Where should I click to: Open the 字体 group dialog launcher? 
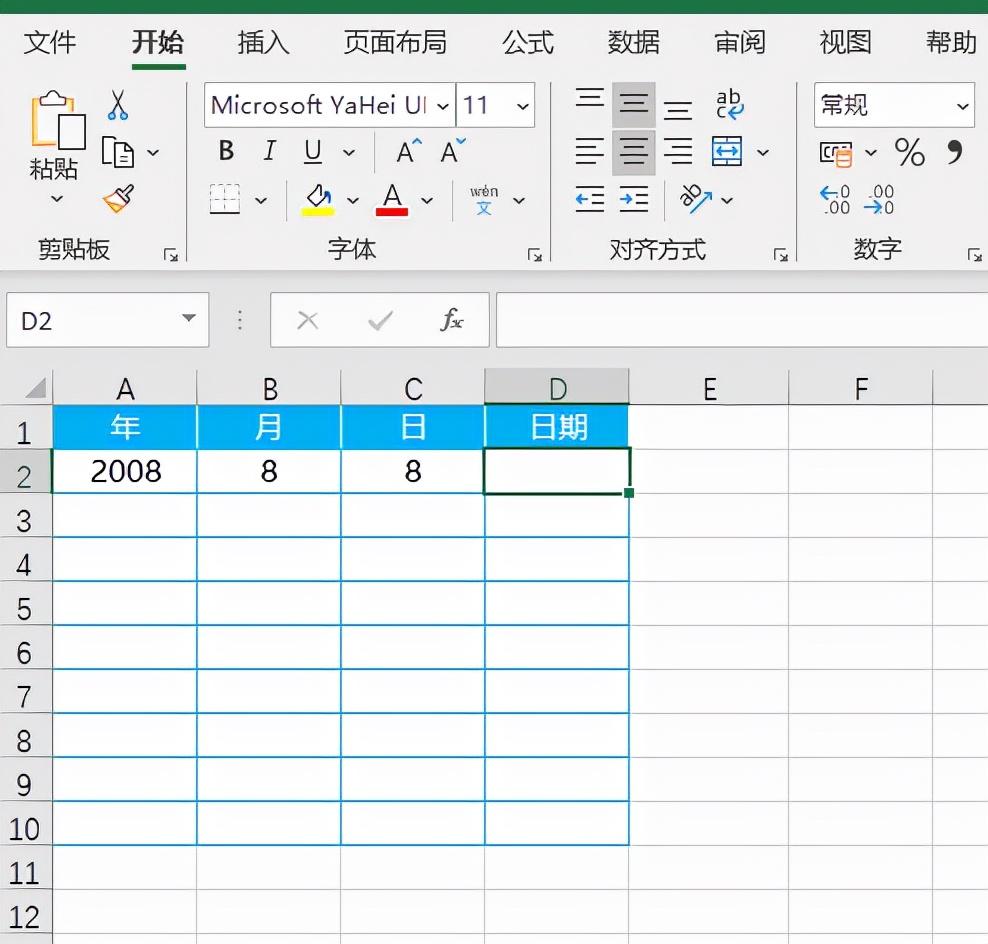pos(534,255)
